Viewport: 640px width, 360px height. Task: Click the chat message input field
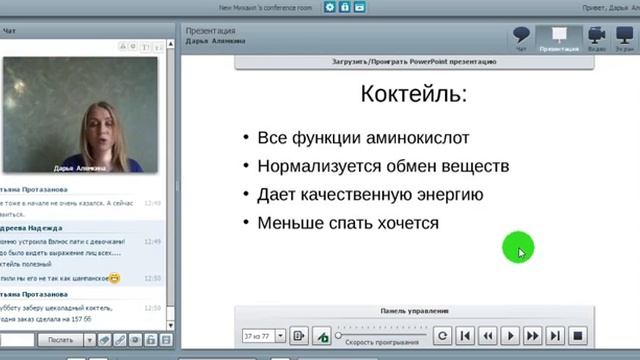point(17,340)
